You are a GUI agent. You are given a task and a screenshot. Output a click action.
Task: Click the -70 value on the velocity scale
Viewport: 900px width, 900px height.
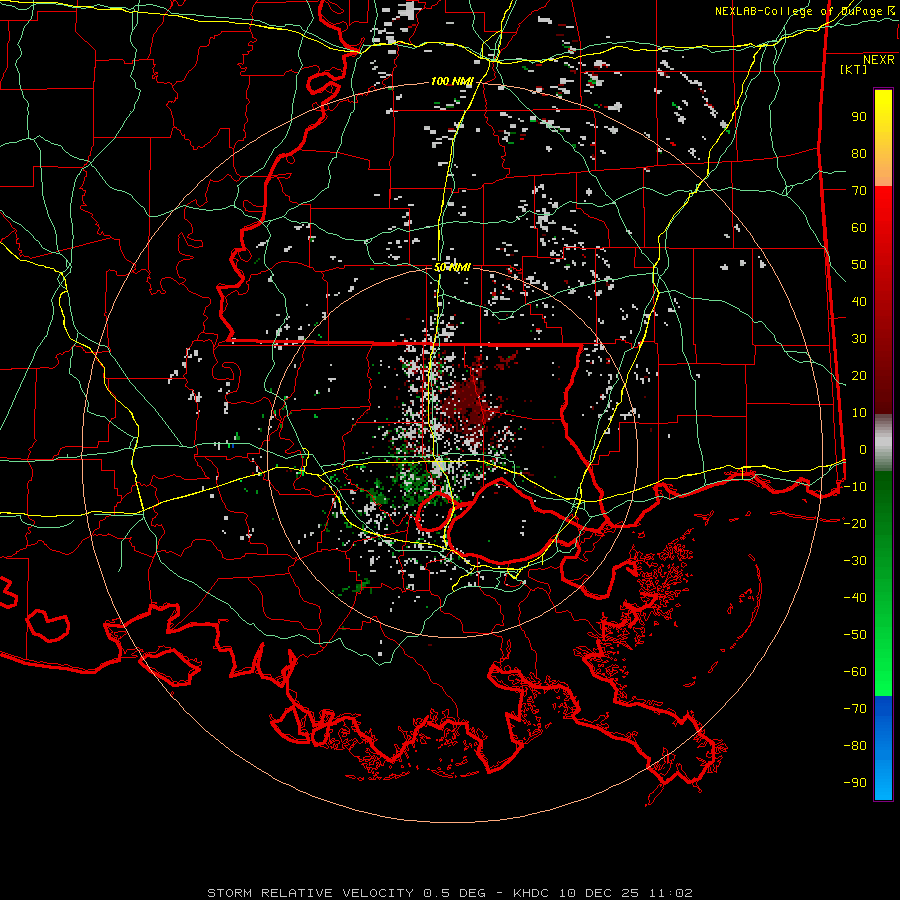(x=855, y=709)
